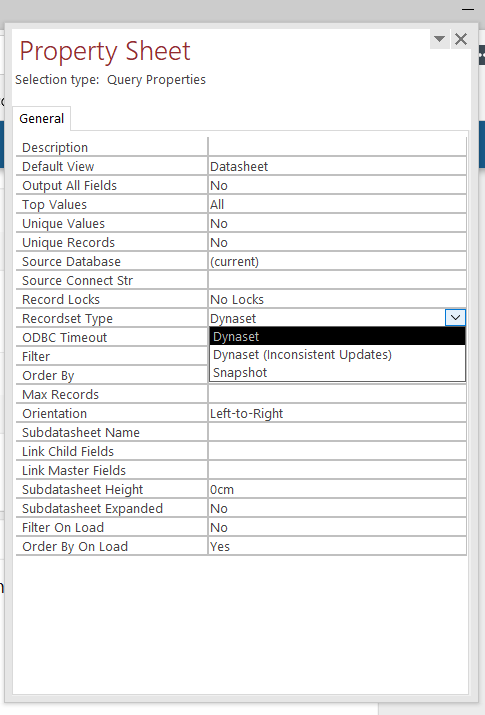Click the Order By On Load value
Image resolution: width=485 pixels, height=715 pixels.
pyautogui.click(x=337, y=546)
